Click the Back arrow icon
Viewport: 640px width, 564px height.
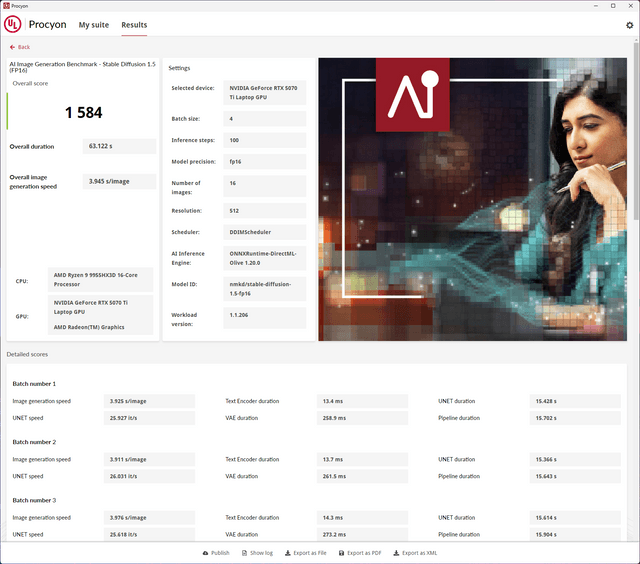pyautogui.click(x=12, y=47)
